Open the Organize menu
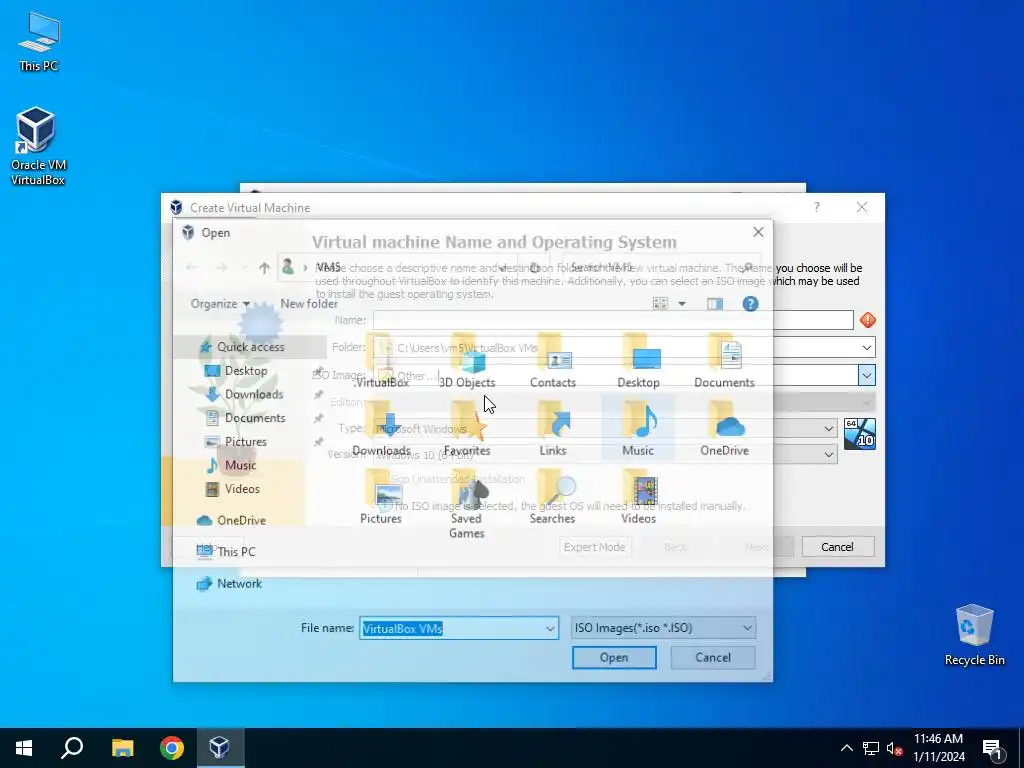The height and width of the screenshot is (768, 1024). pyautogui.click(x=219, y=304)
